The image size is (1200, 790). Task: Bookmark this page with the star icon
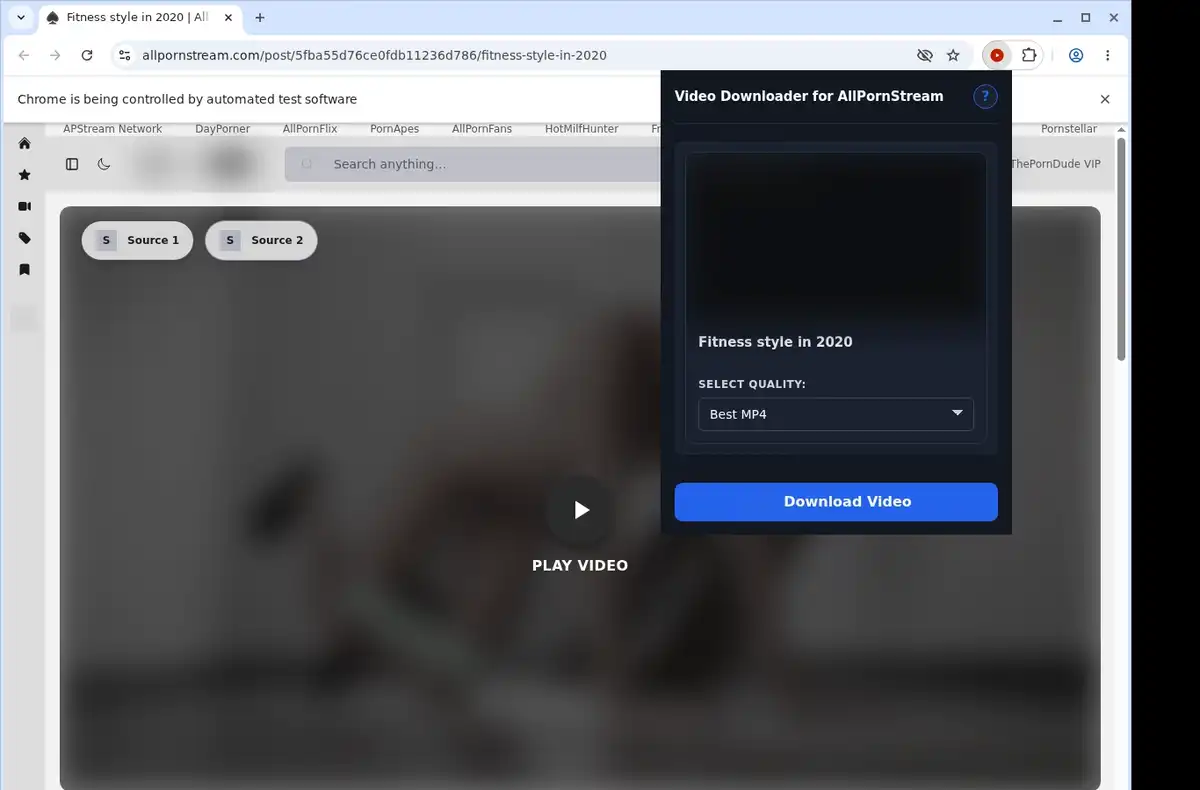click(953, 56)
